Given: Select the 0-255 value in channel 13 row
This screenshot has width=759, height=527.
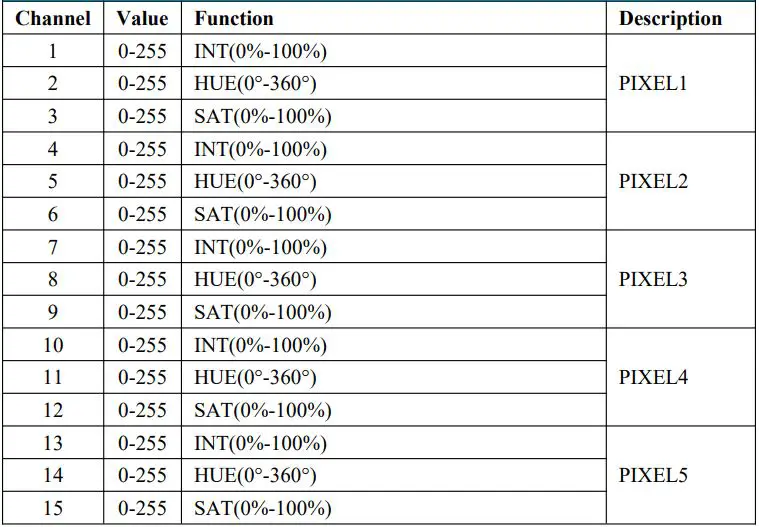Looking at the screenshot, I should coord(142,443).
